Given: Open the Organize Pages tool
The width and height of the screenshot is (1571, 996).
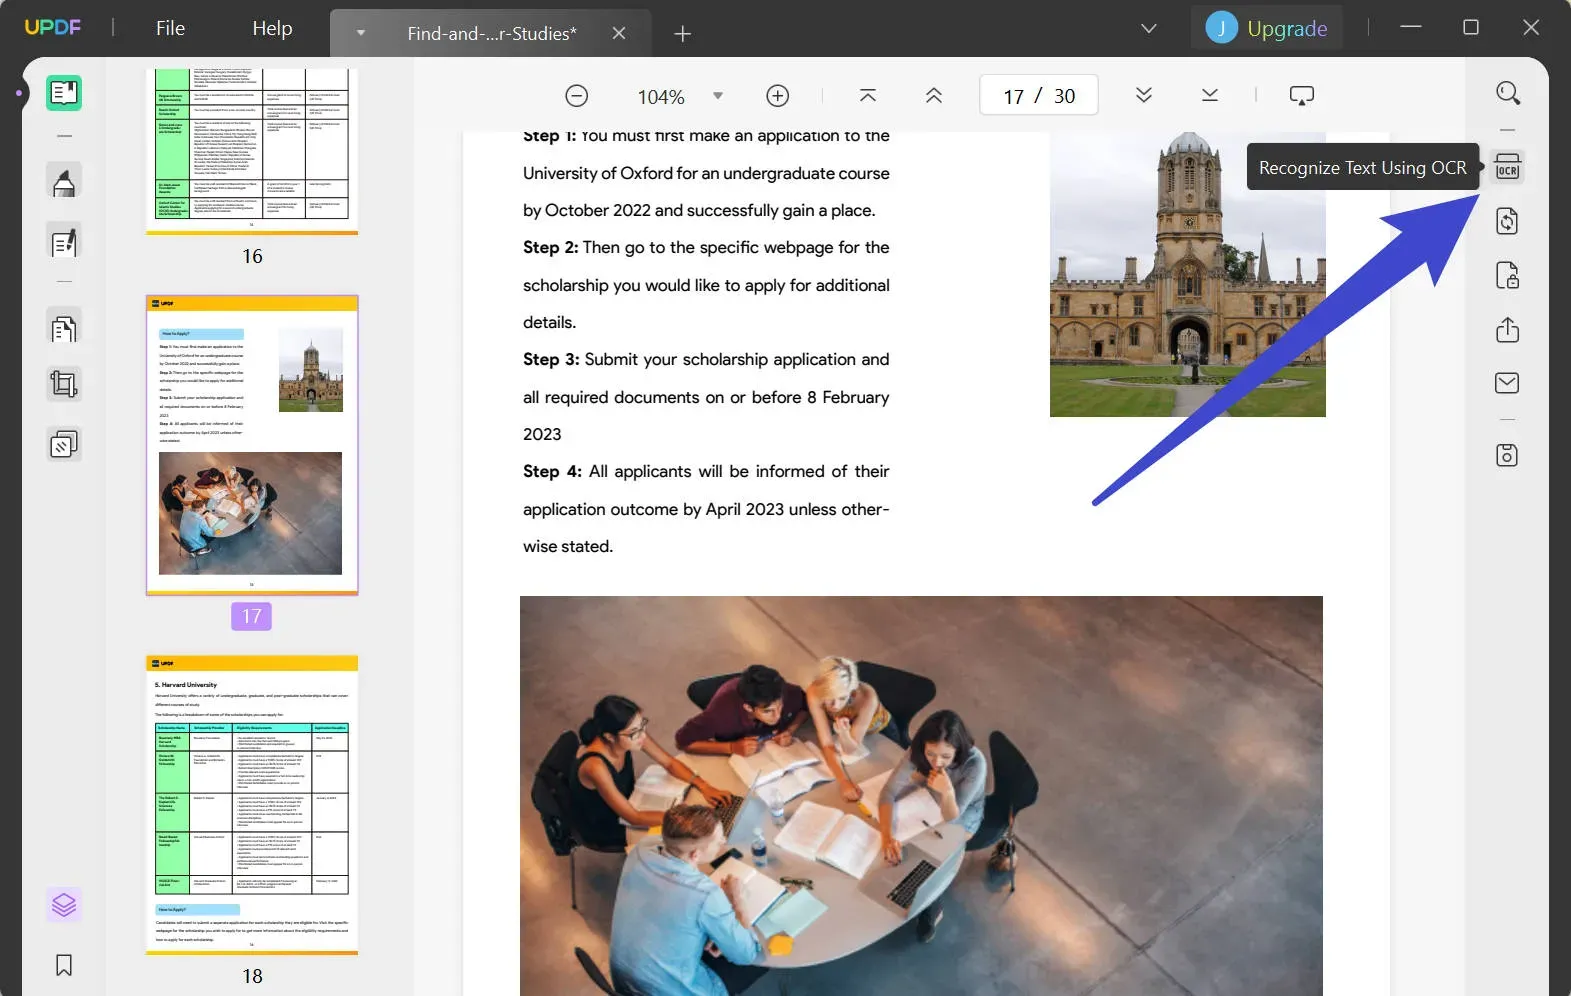Looking at the screenshot, I should [x=64, y=329].
